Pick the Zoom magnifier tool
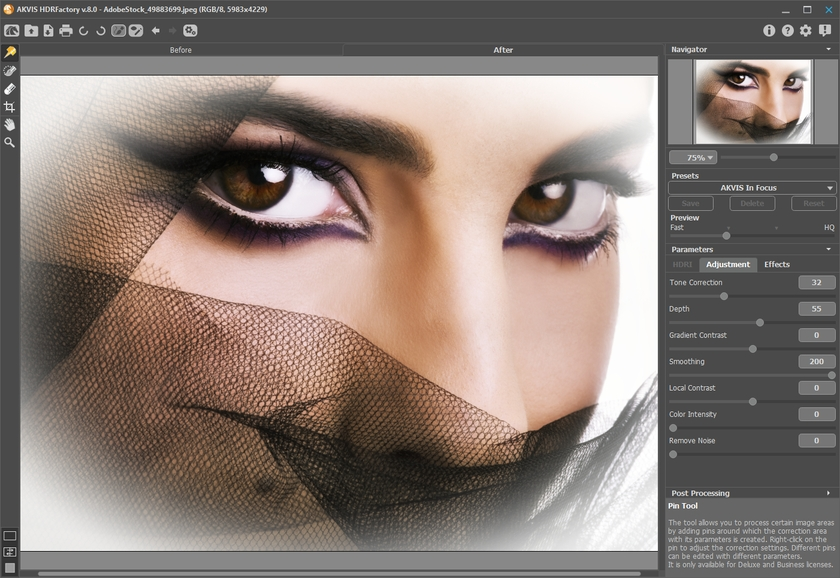Image resolution: width=840 pixels, height=578 pixels. tap(10, 143)
